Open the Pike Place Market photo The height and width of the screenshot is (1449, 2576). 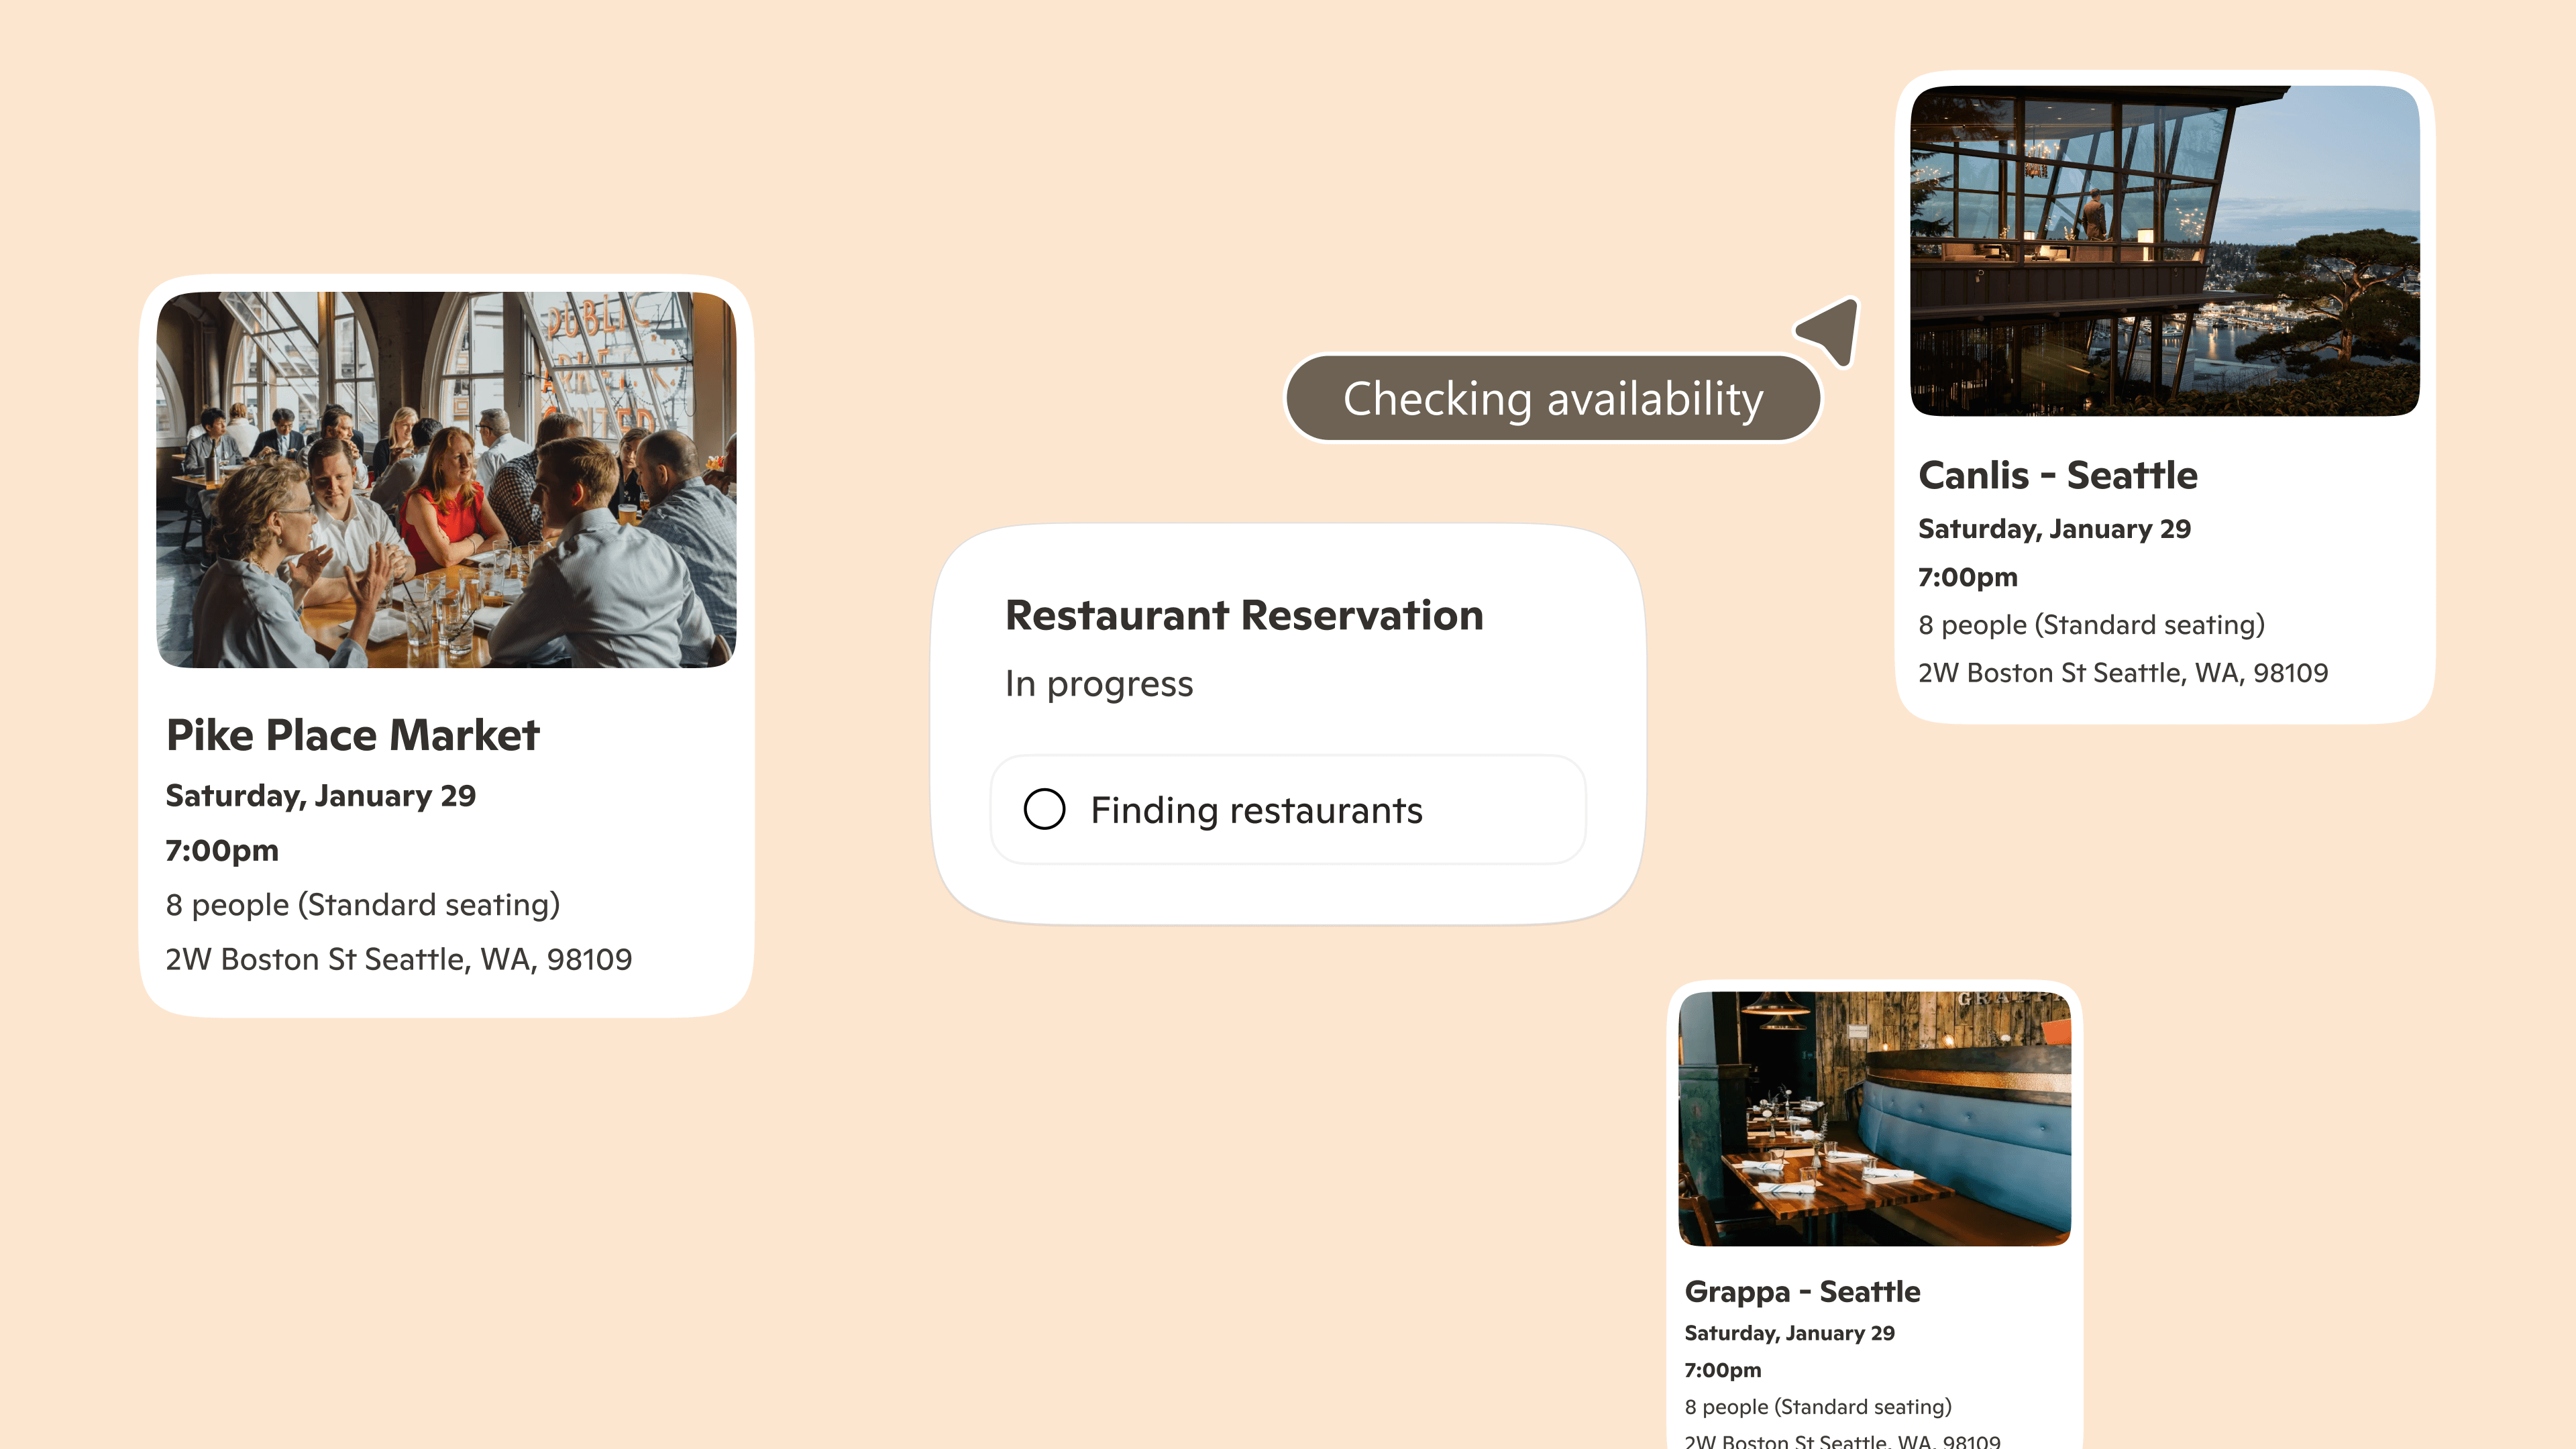pyautogui.click(x=446, y=480)
